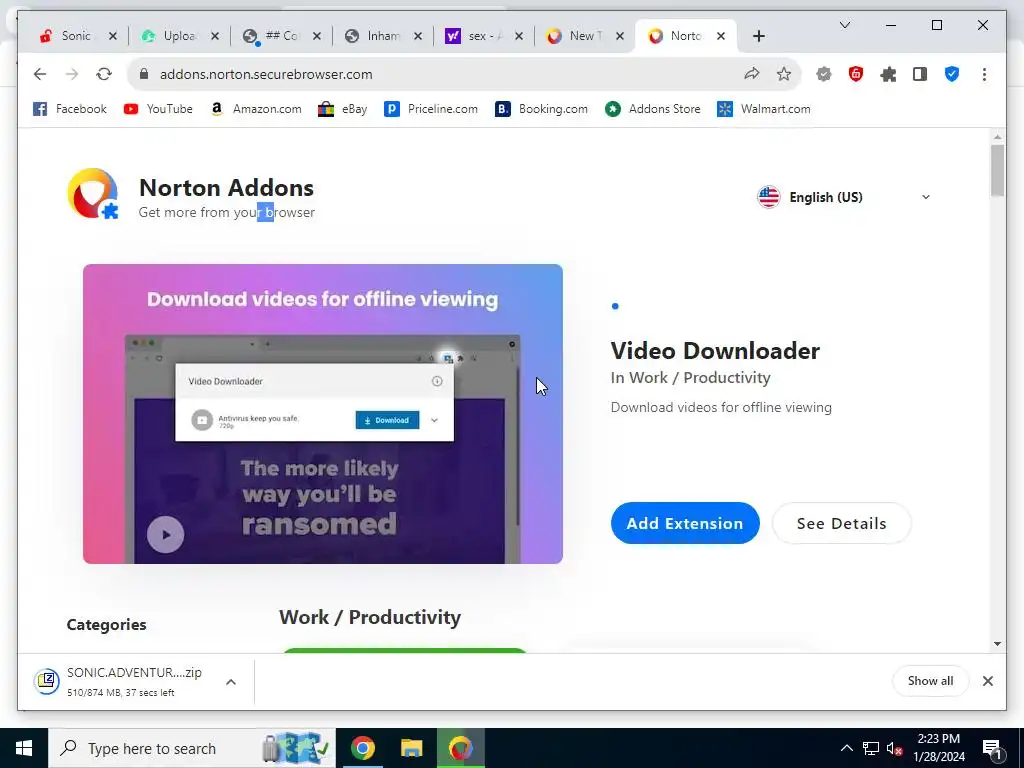This screenshot has width=1024, height=768.
Task: Click the Video Downloader heading
Action: point(715,351)
